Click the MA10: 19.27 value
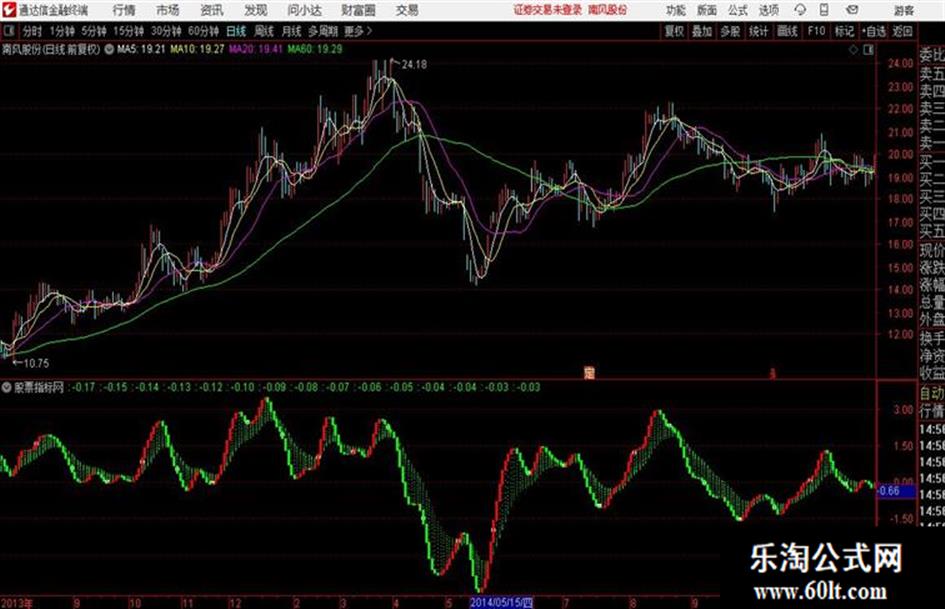The width and height of the screenshot is (945, 609). point(197,49)
